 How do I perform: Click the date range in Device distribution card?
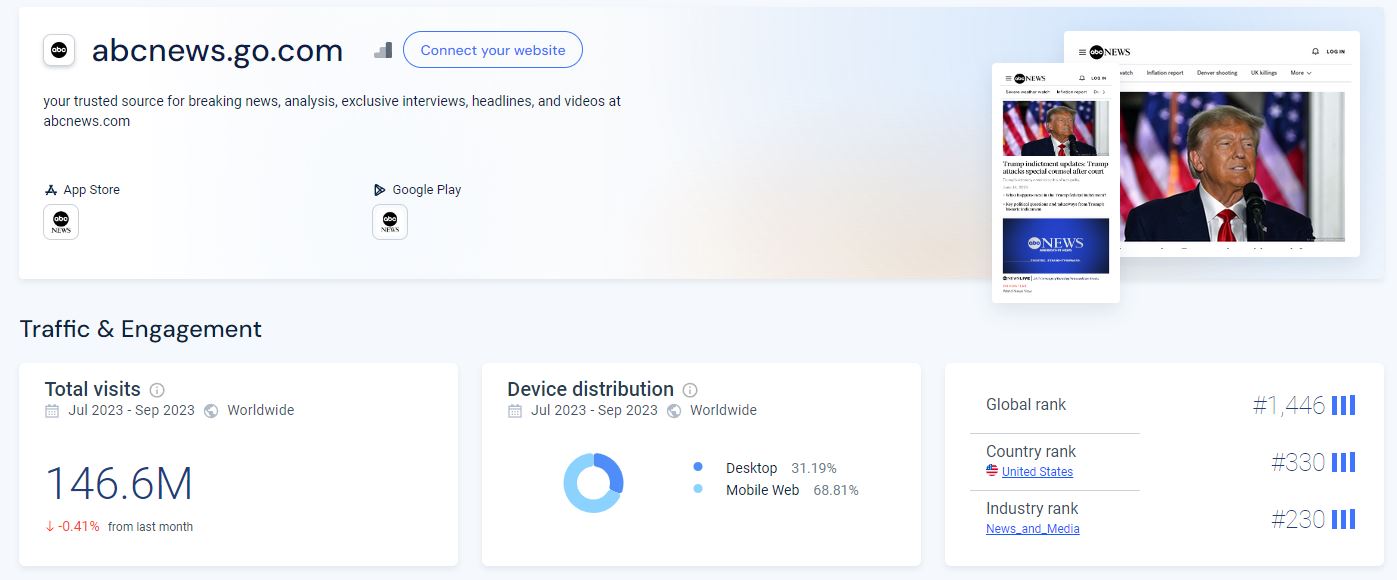tap(595, 410)
